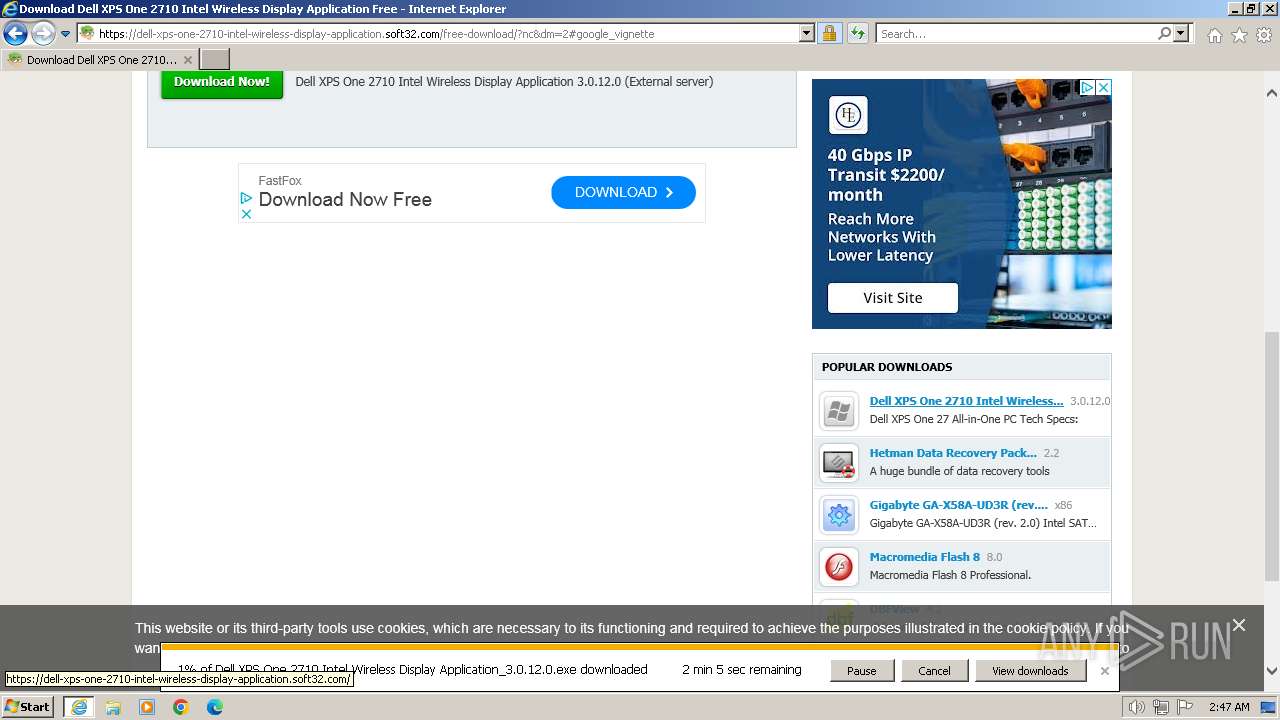This screenshot has height=720, width=1280.
Task: Click the 2:47 AM clock
Action: pyautogui.click(x=1229, y=707)
